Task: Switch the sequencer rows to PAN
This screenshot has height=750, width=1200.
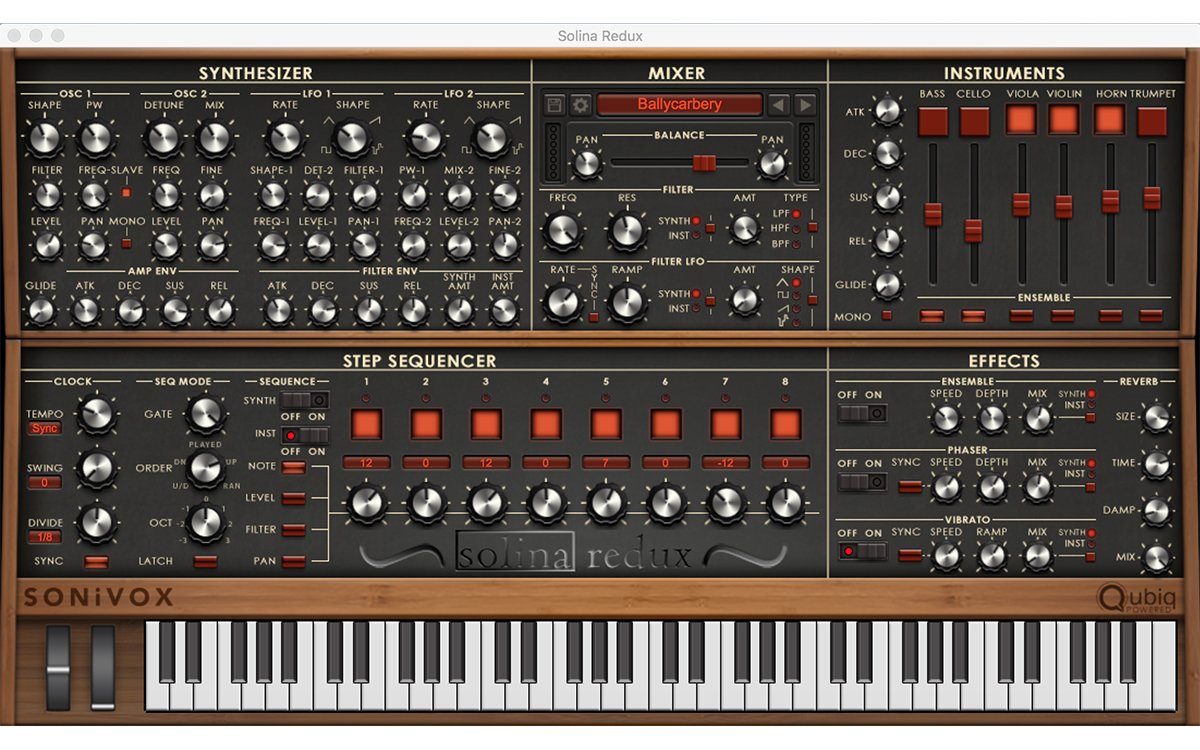Action: tap(293, 560)
